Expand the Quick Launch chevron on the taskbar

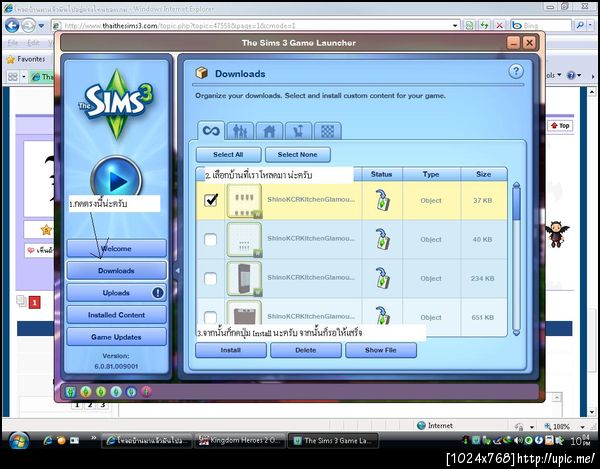(x=93, y=437)
